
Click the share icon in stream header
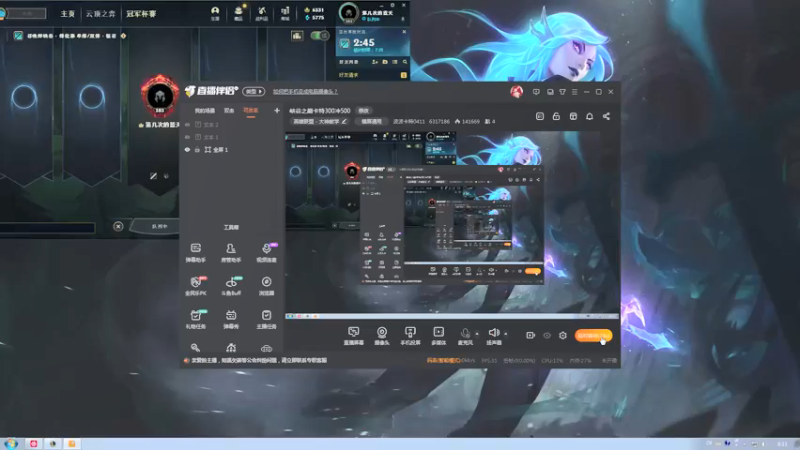(x=606, y=116)
